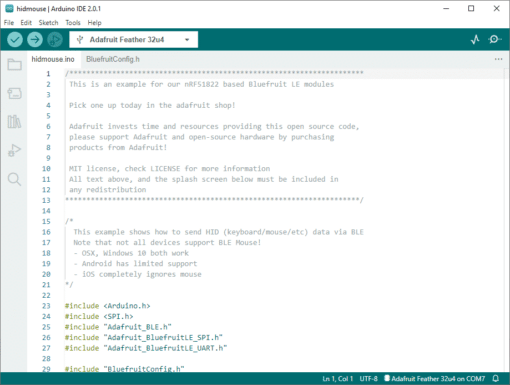
Task: Open the Tools menu
Action: coord(73,23)
